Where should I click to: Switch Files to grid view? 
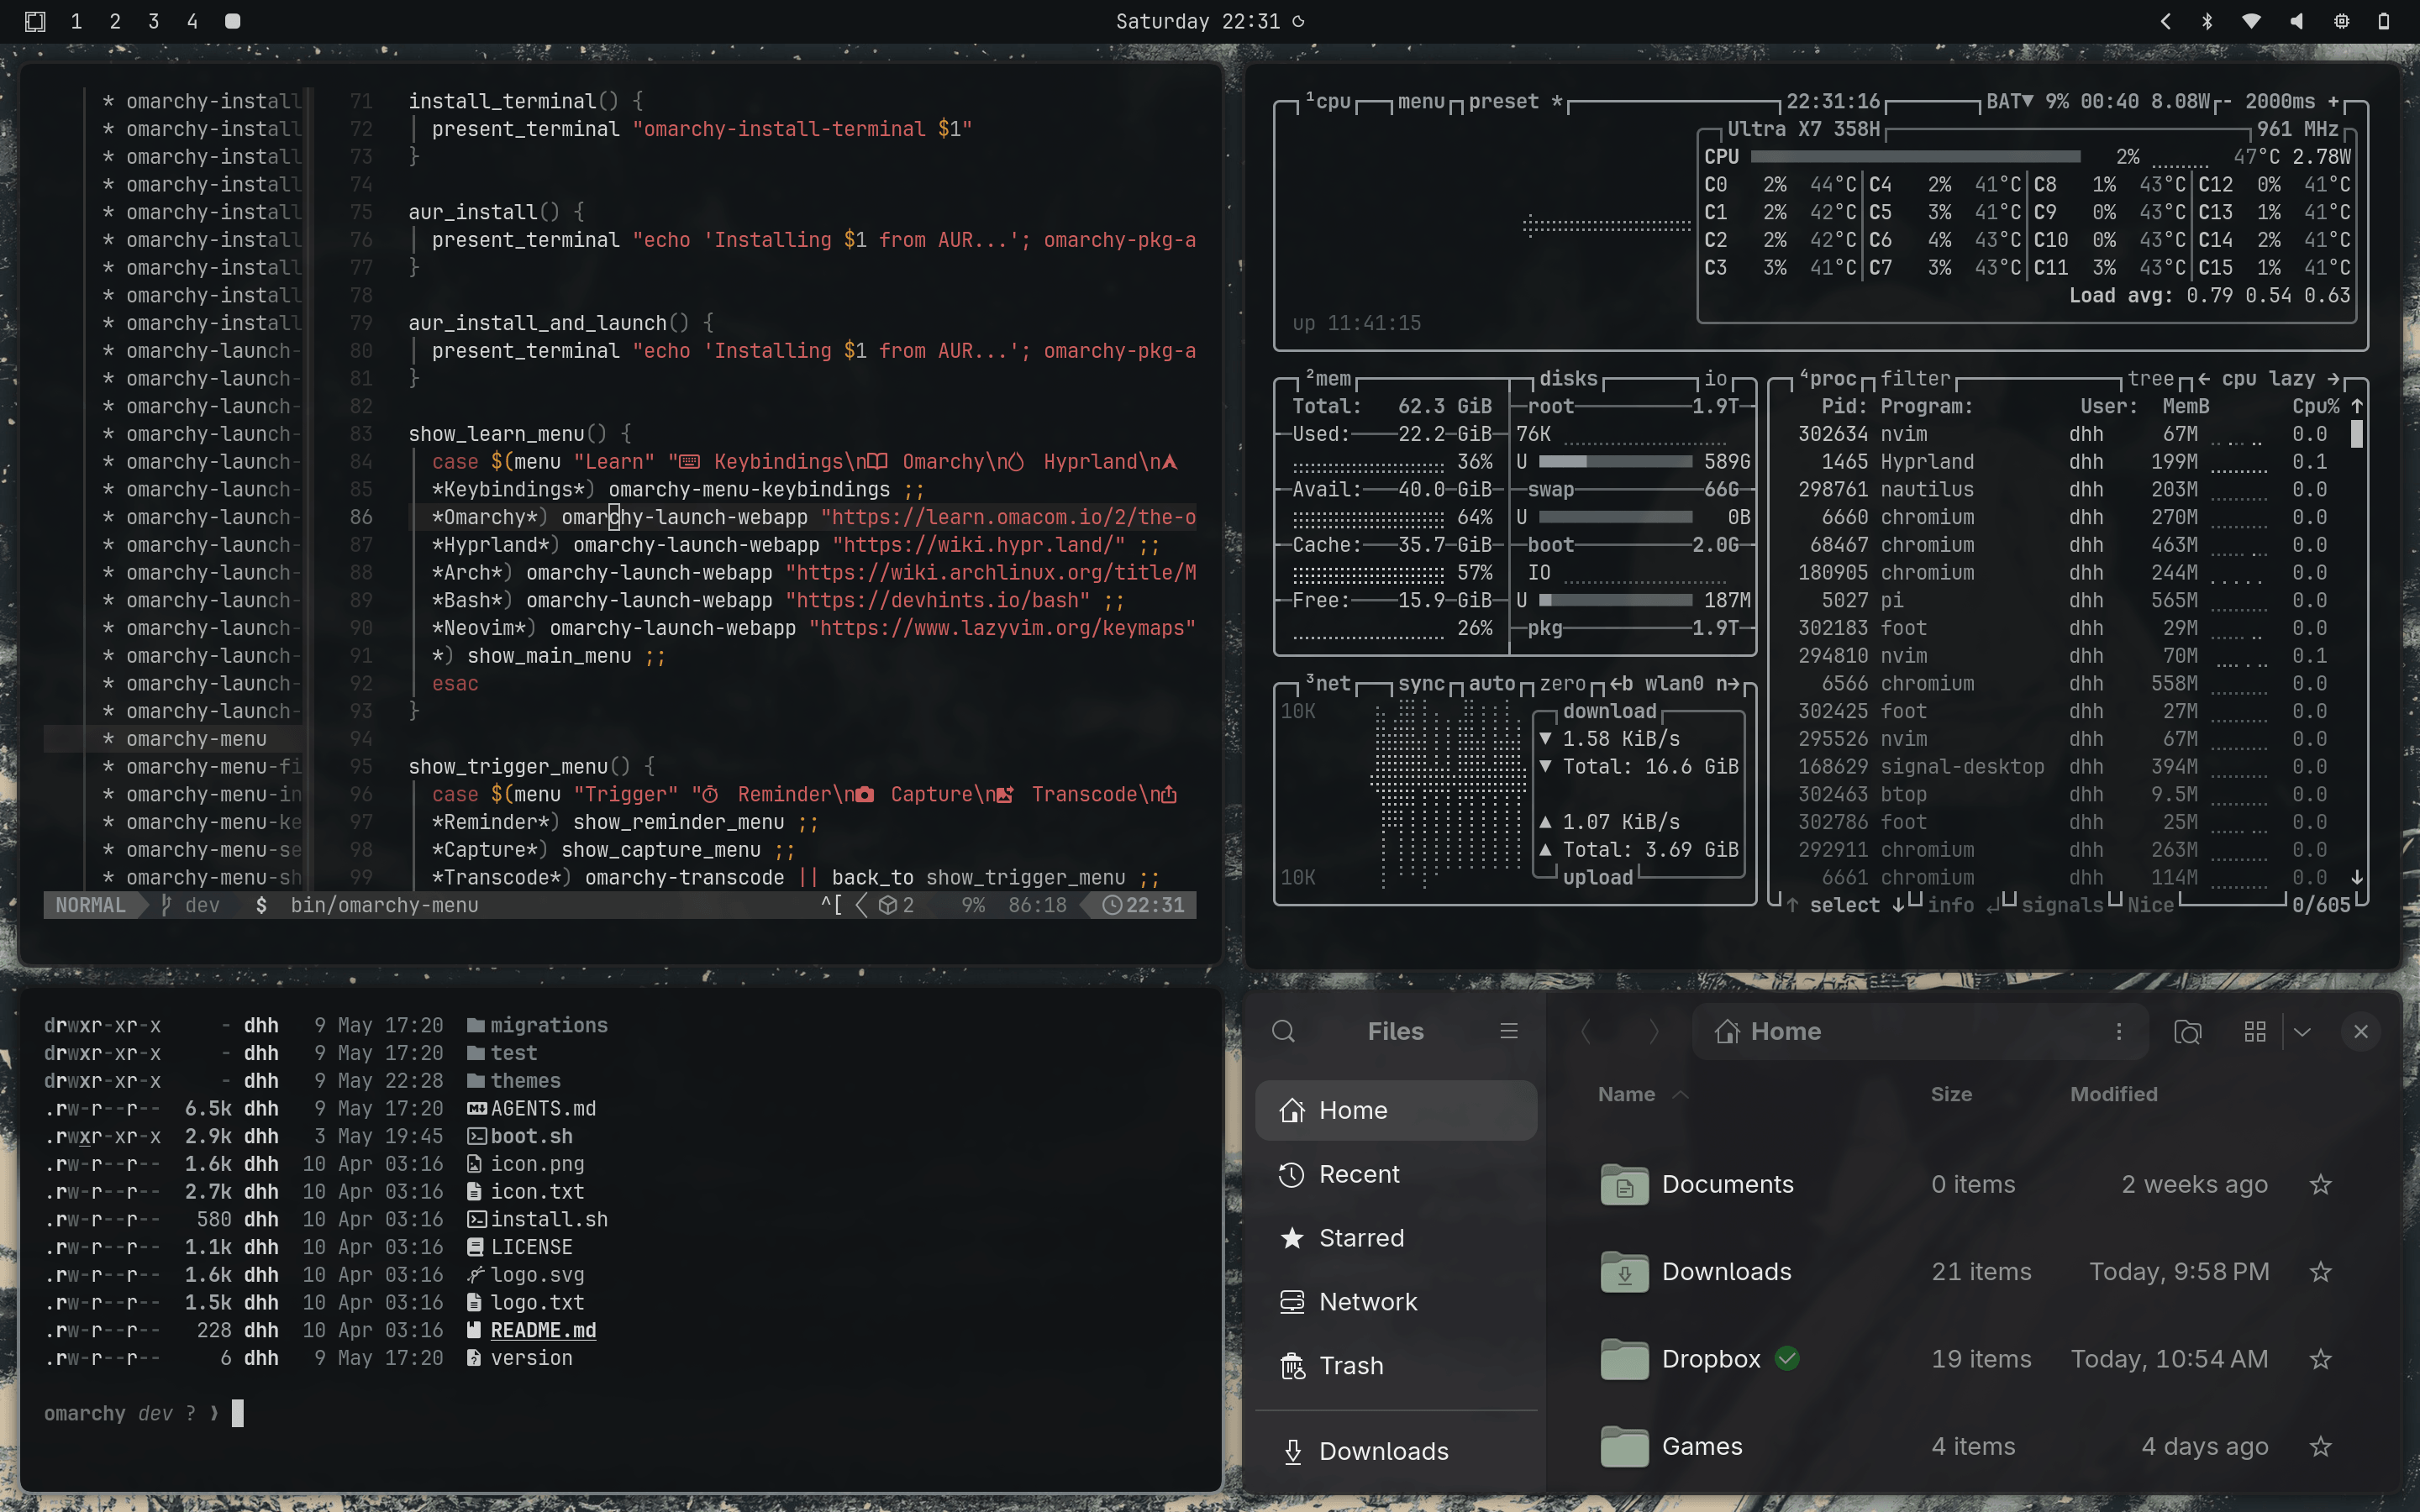[2255, 1031]
